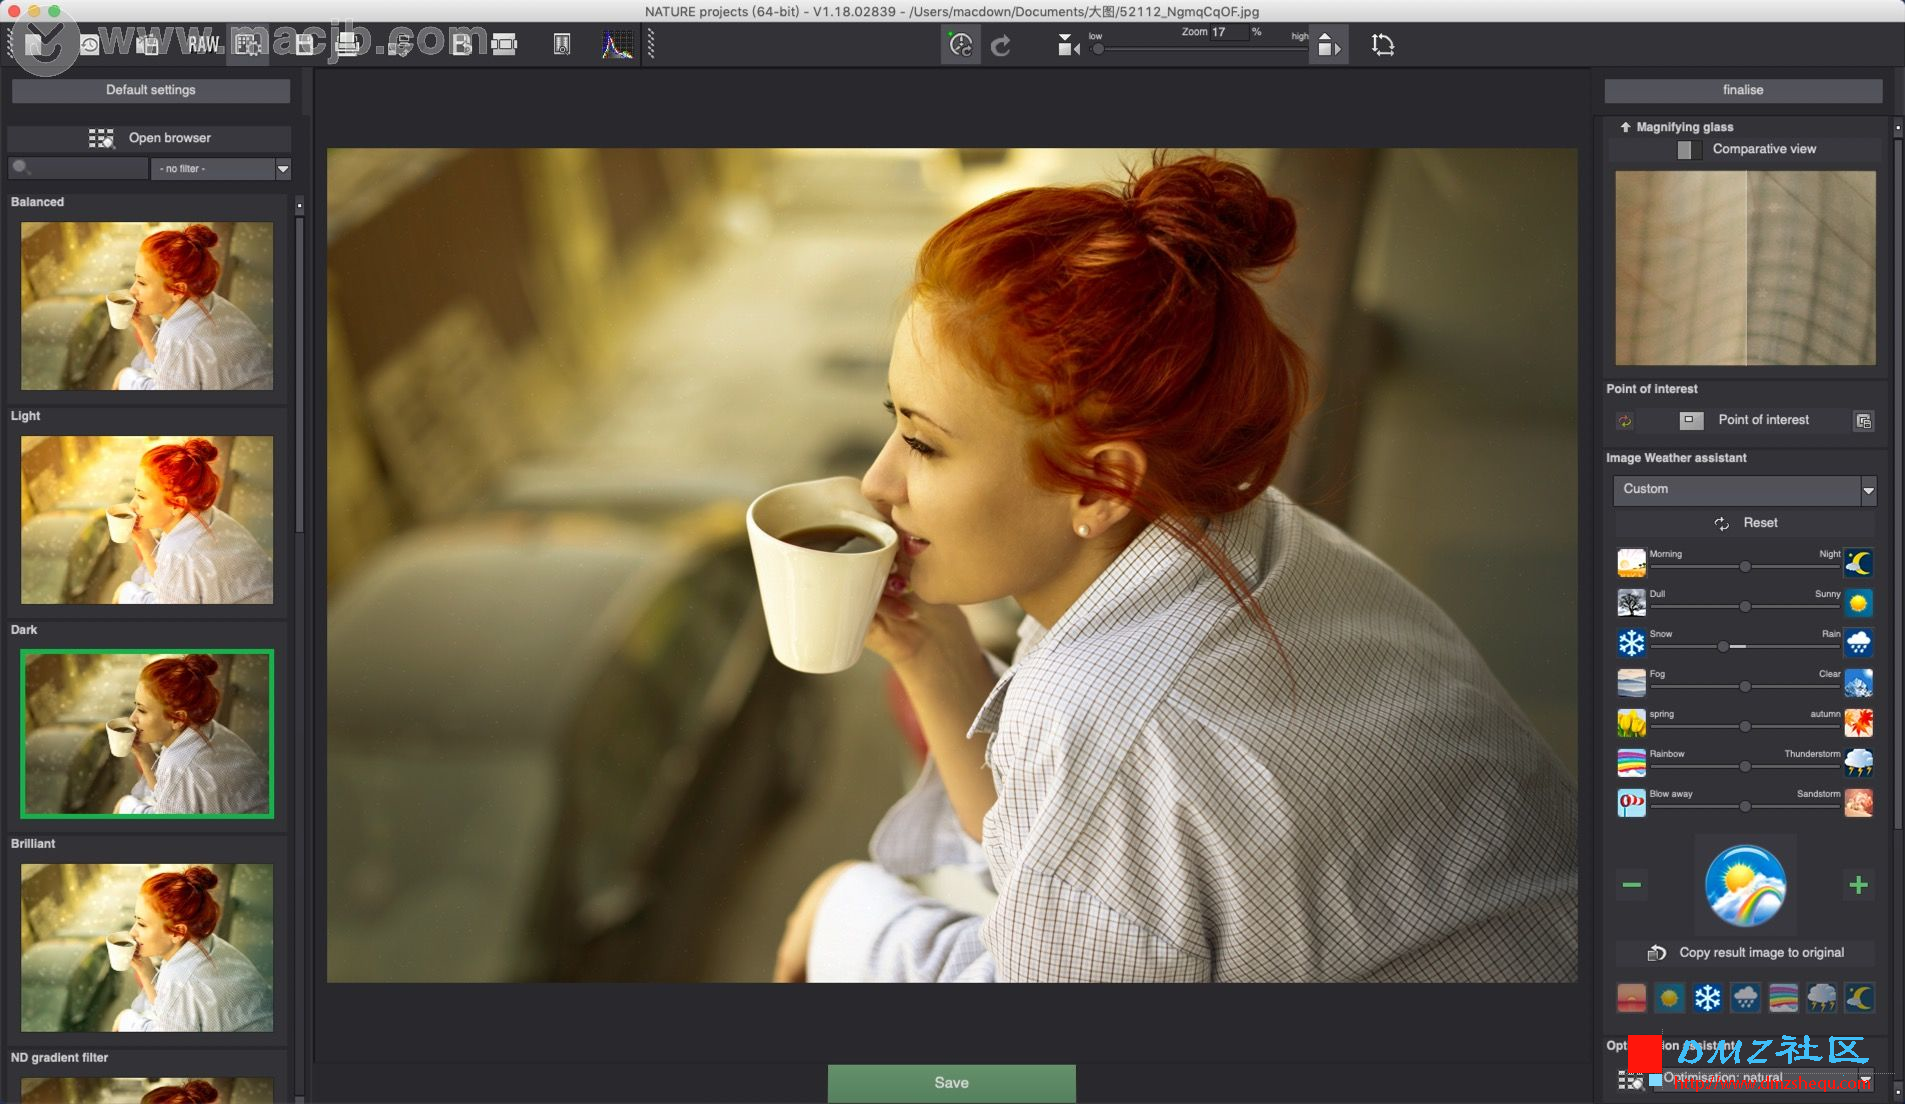
Task: Click the Clear sky icon
Action: [1858, 682]
